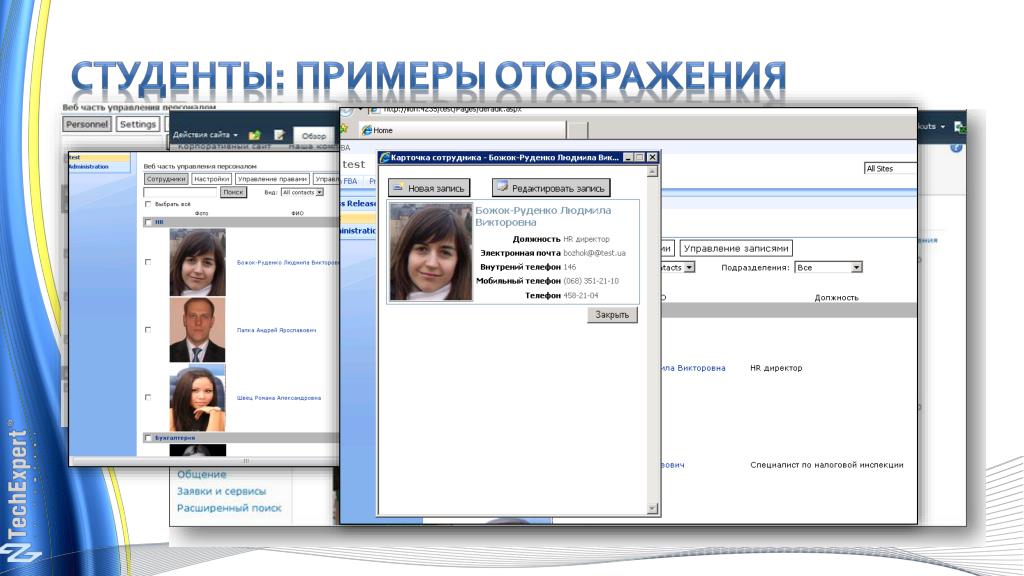Click the edit page icon beside Действия сайта
Screen dimensions: 1024x576
pos(280,135)
